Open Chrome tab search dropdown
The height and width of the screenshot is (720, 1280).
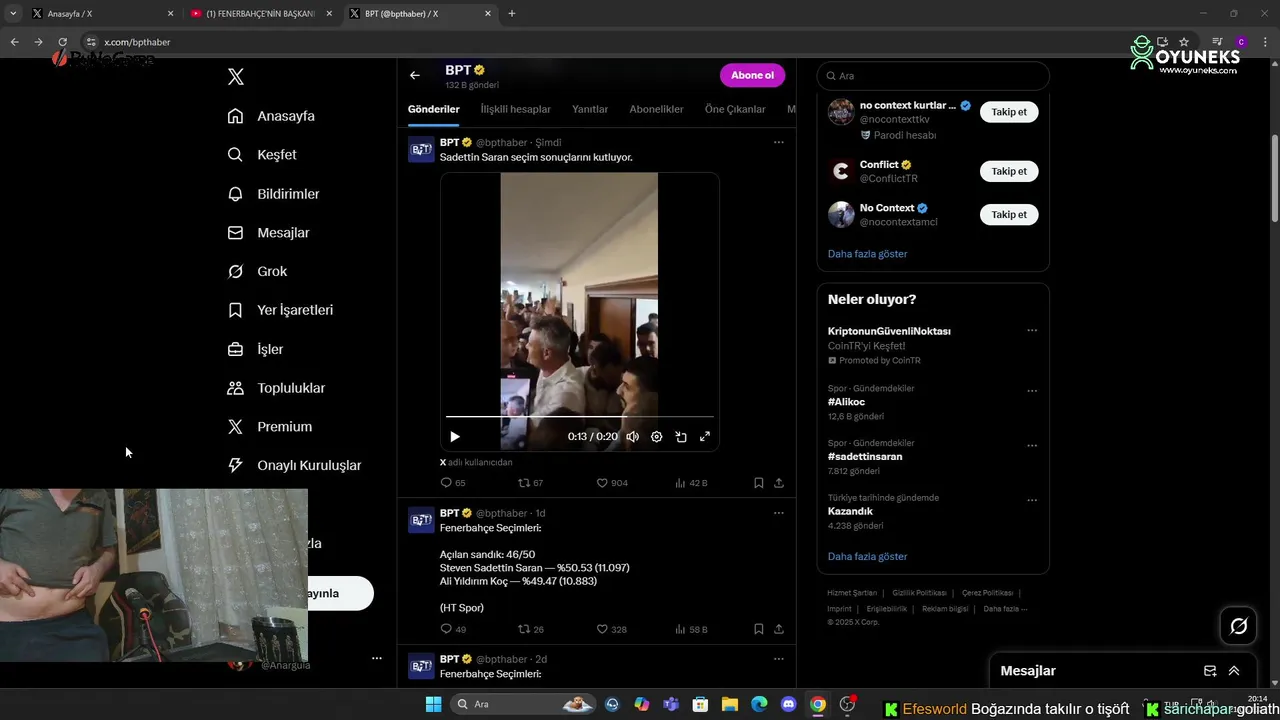coord(13,14)
